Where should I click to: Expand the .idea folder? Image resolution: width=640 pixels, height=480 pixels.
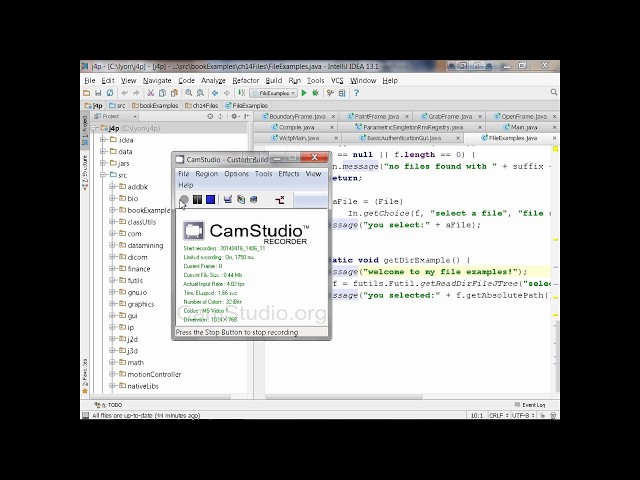point(104,140)
